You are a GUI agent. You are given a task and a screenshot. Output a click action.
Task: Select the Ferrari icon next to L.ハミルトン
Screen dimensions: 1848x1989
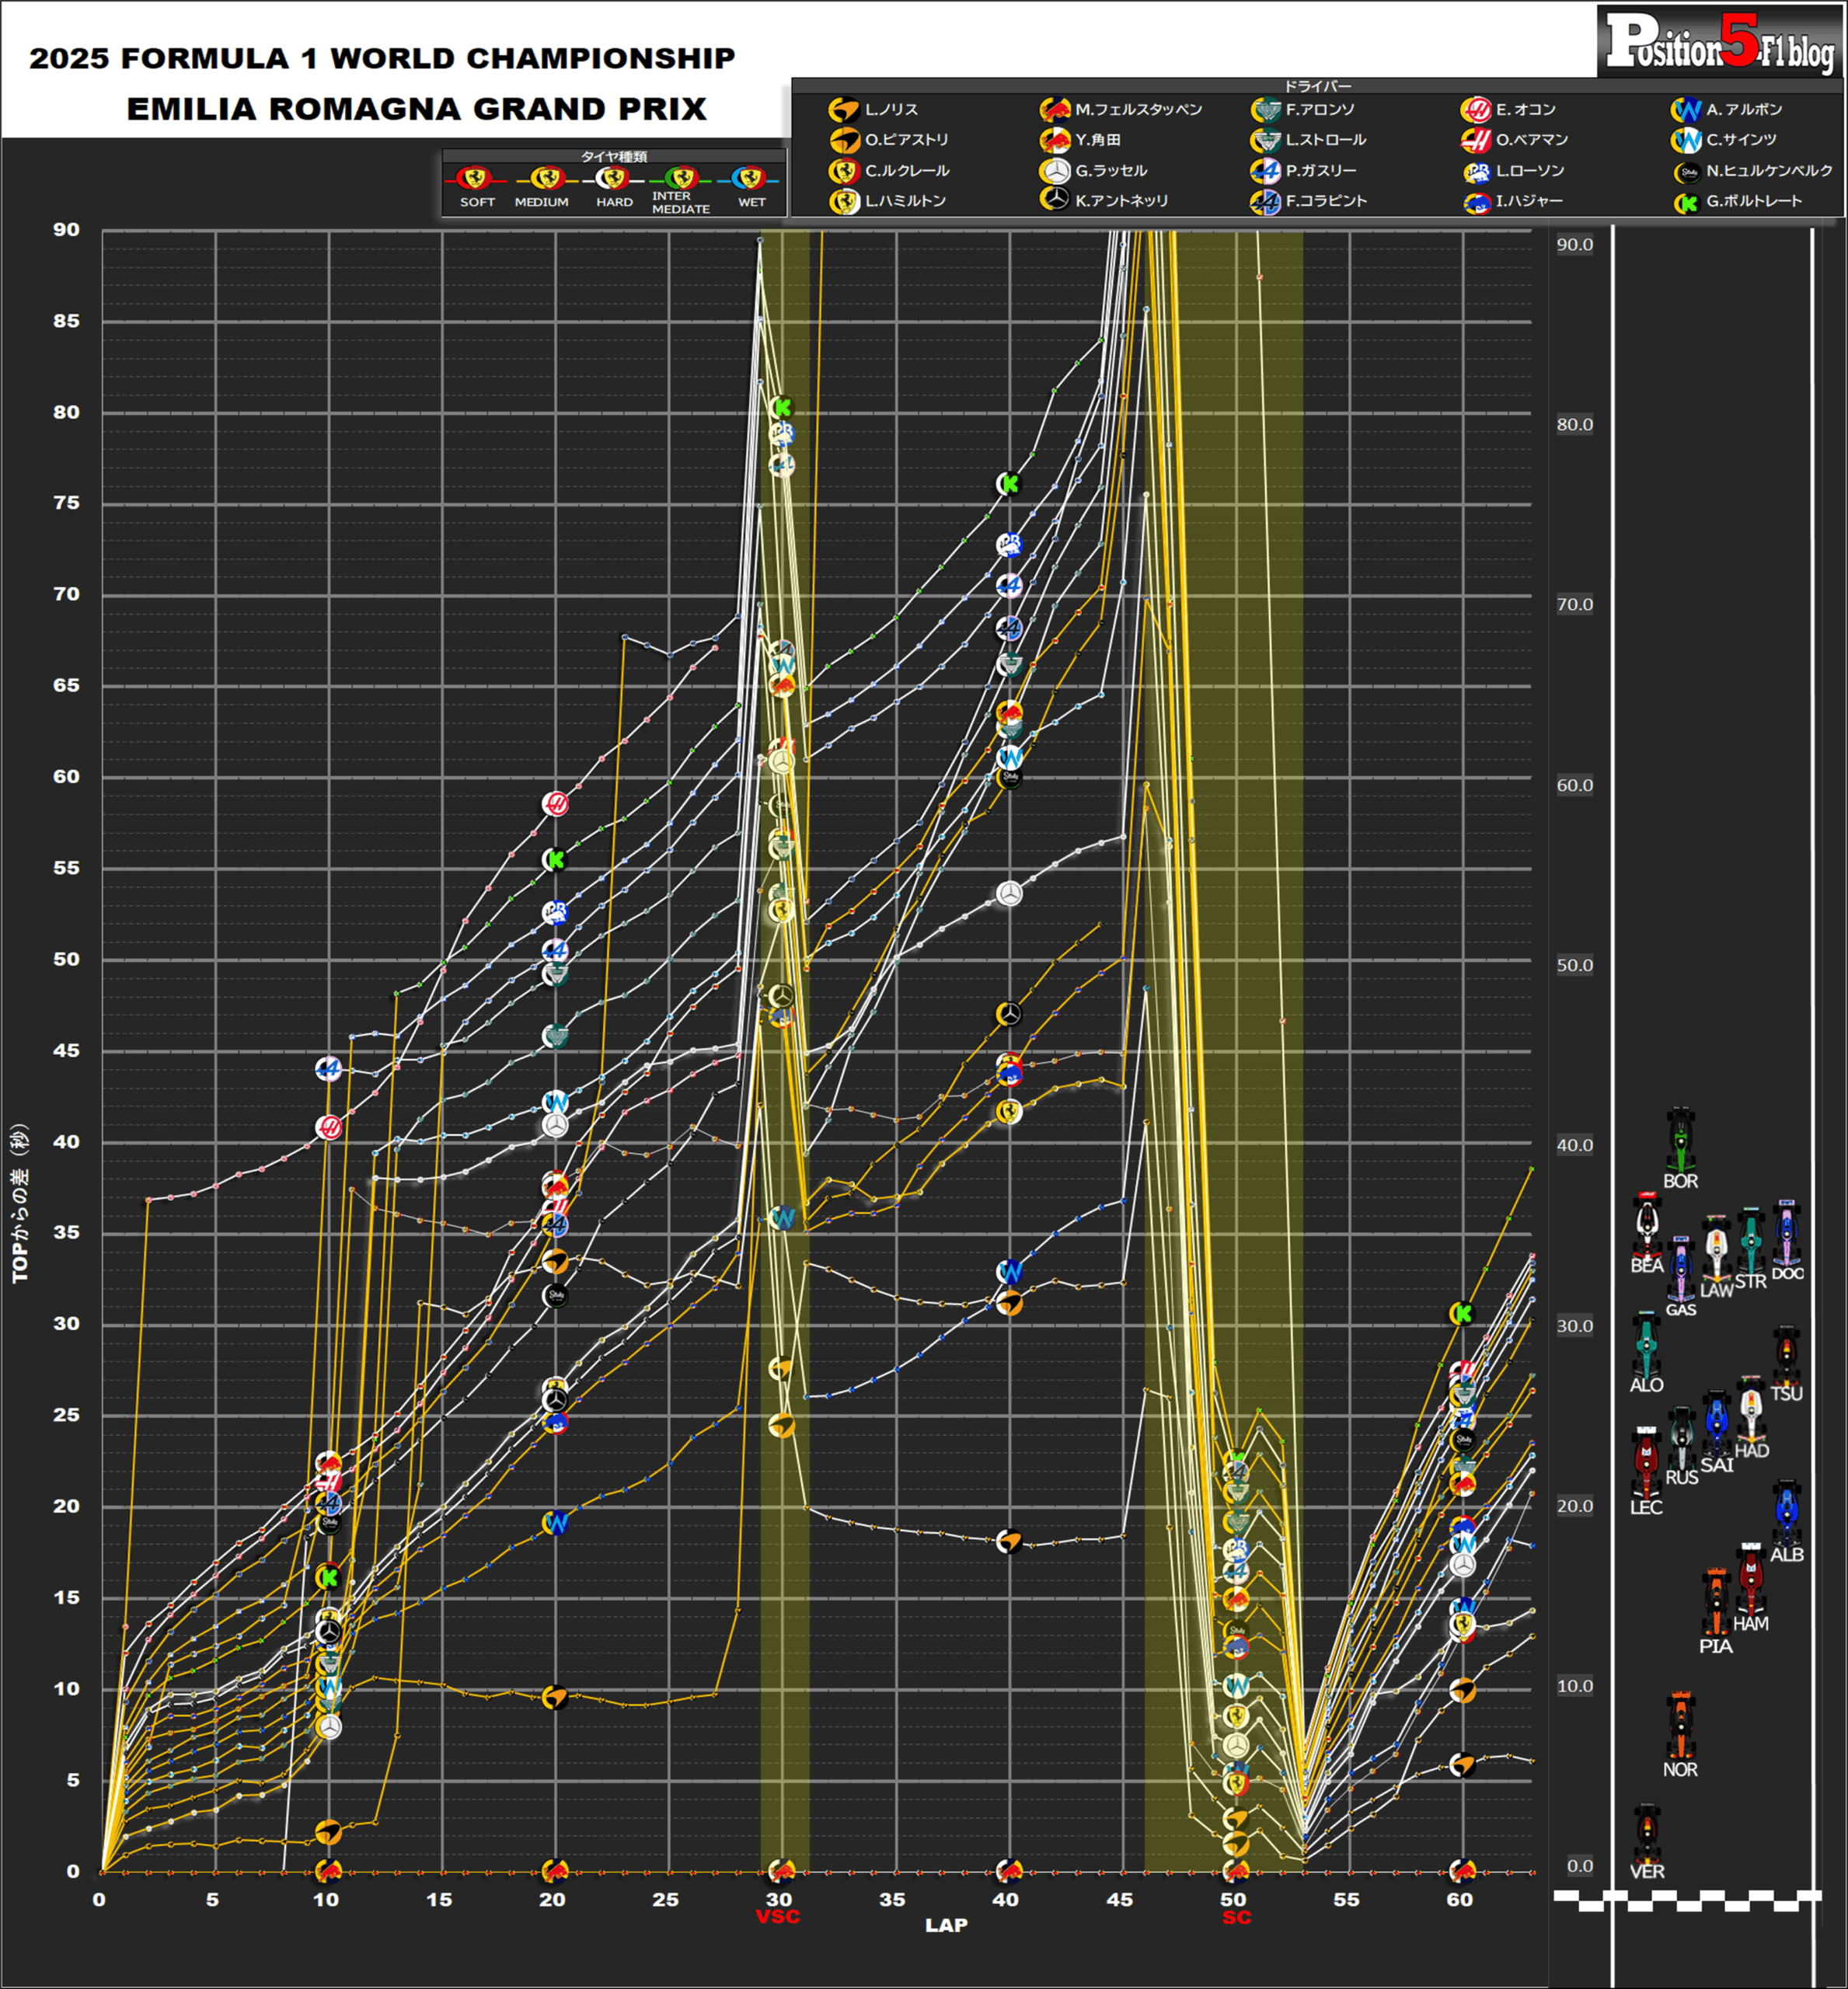pyautogui.click(x=844, y=201)
